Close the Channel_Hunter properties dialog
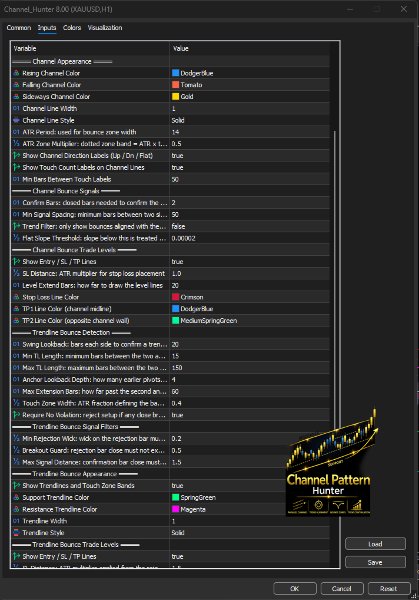 click(x=404, y=9)
